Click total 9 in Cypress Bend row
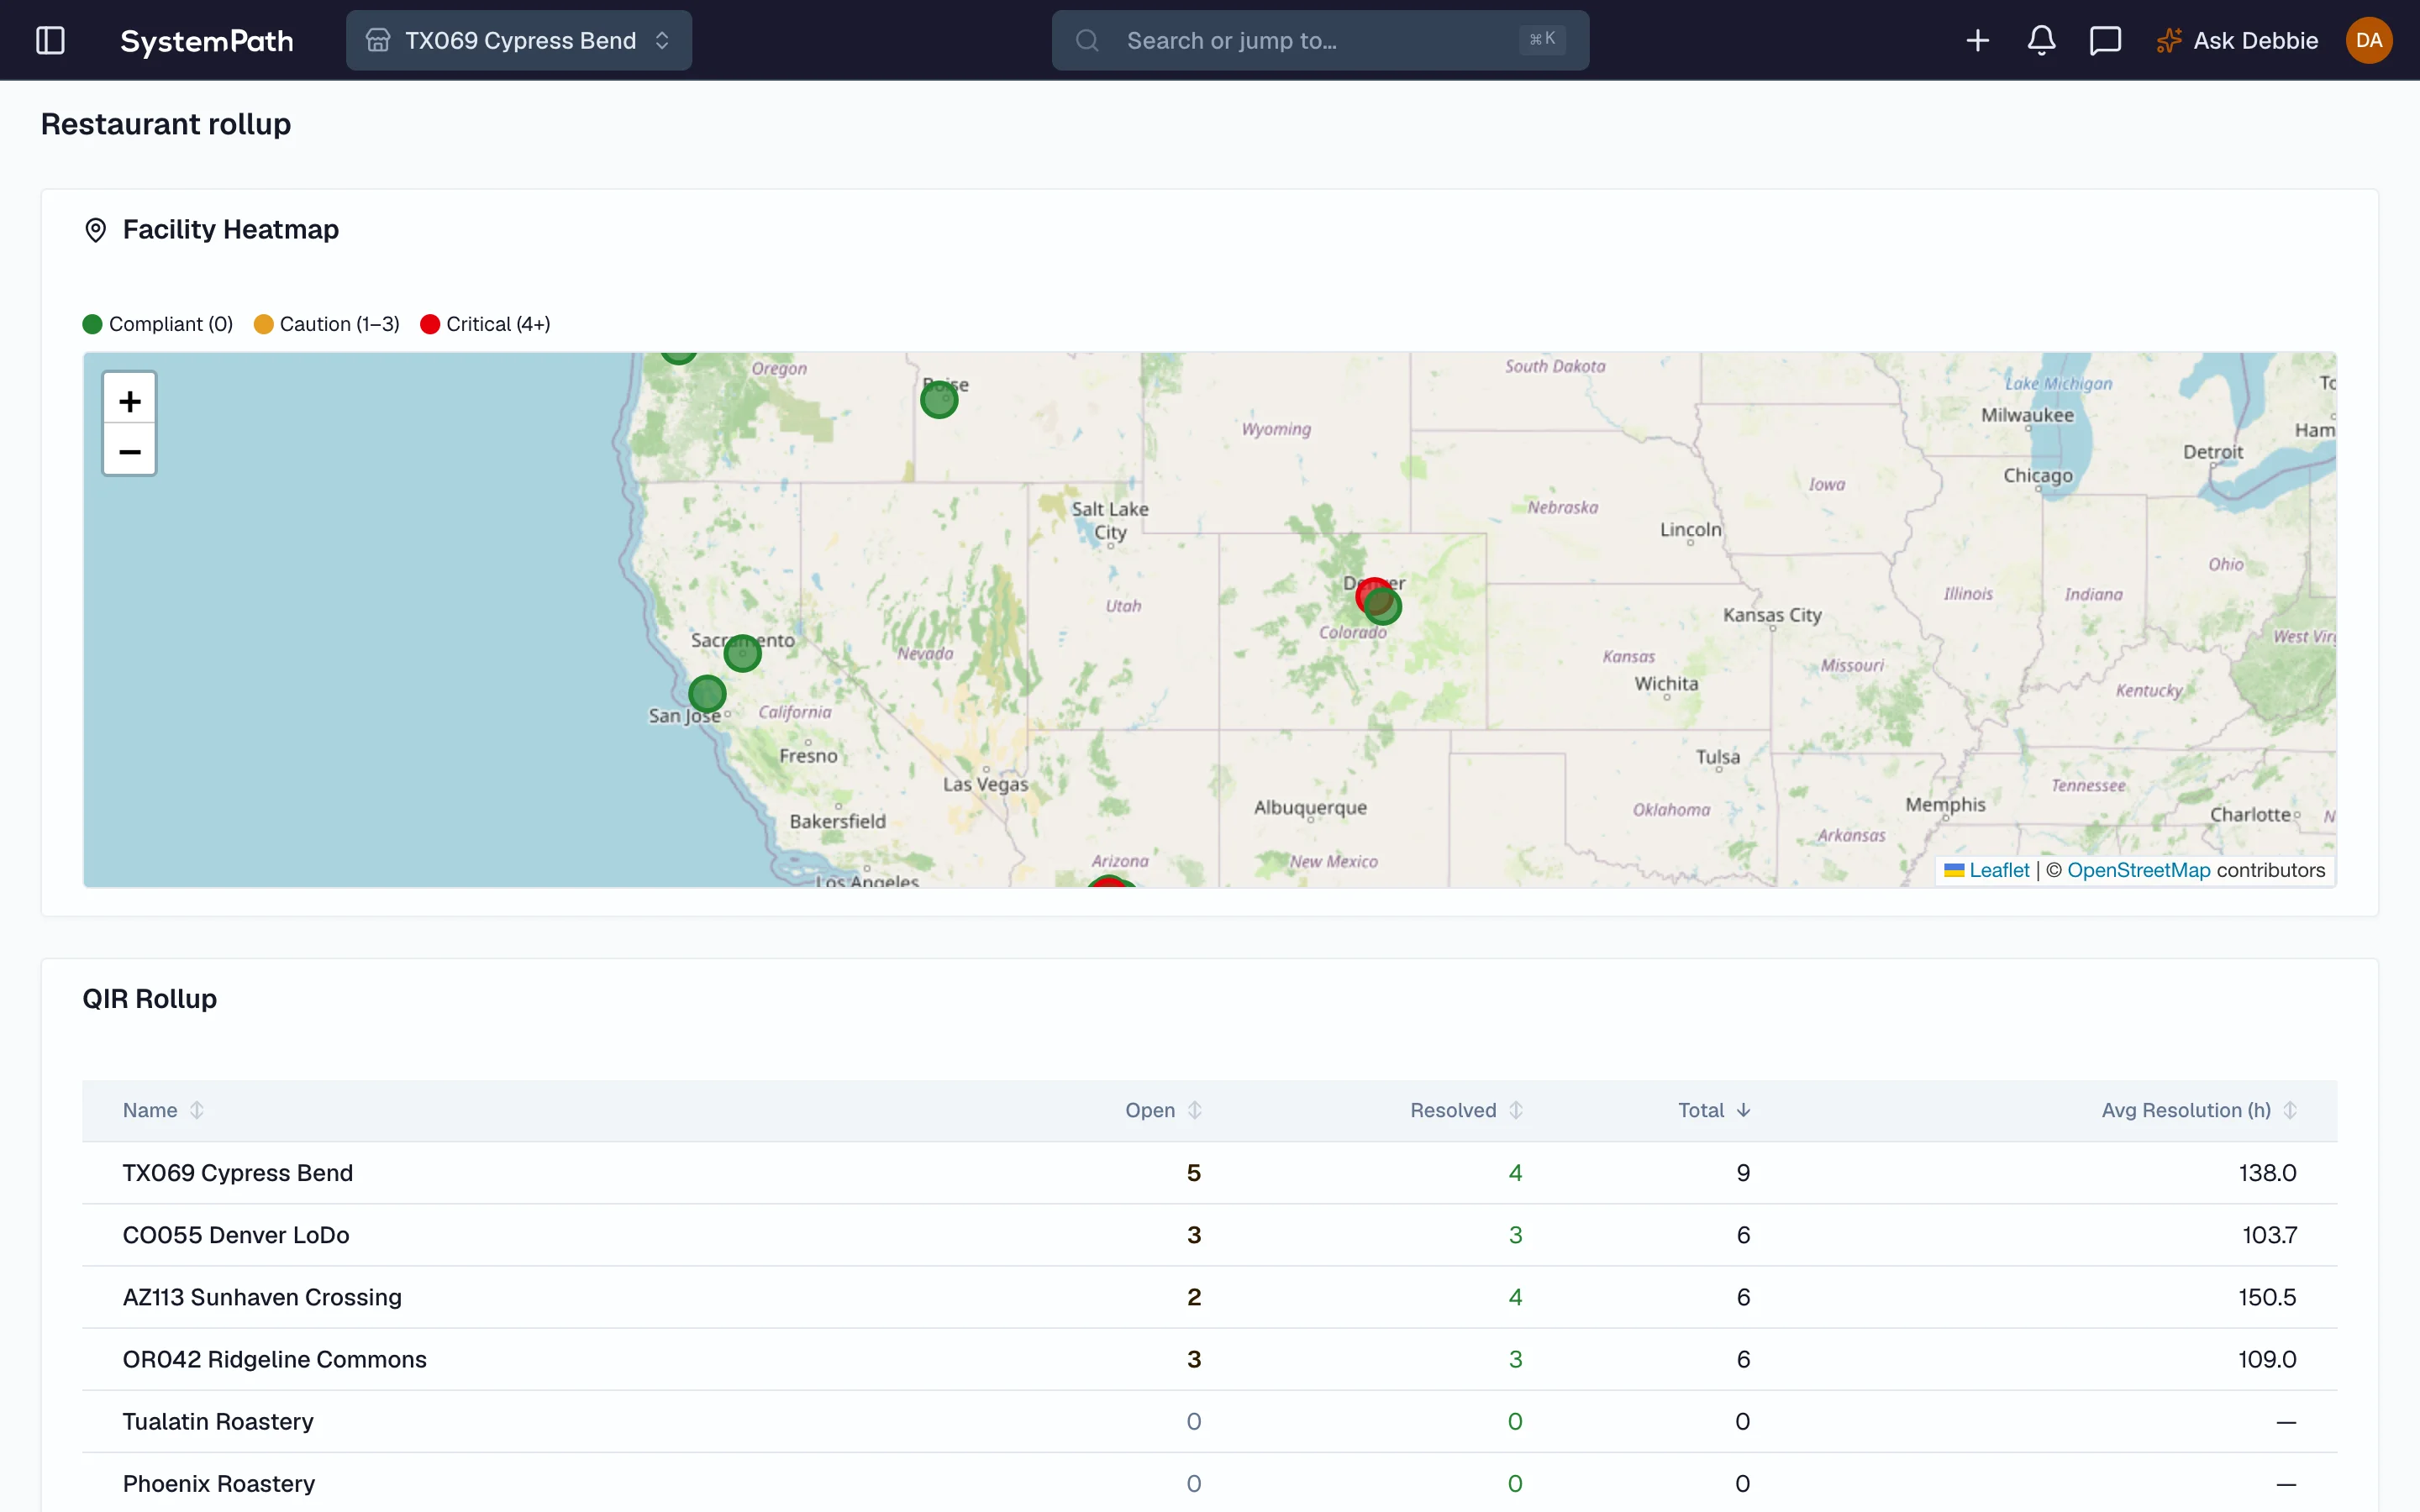Screen dimensions: 2420x1512 (x=1743, y=1172)
